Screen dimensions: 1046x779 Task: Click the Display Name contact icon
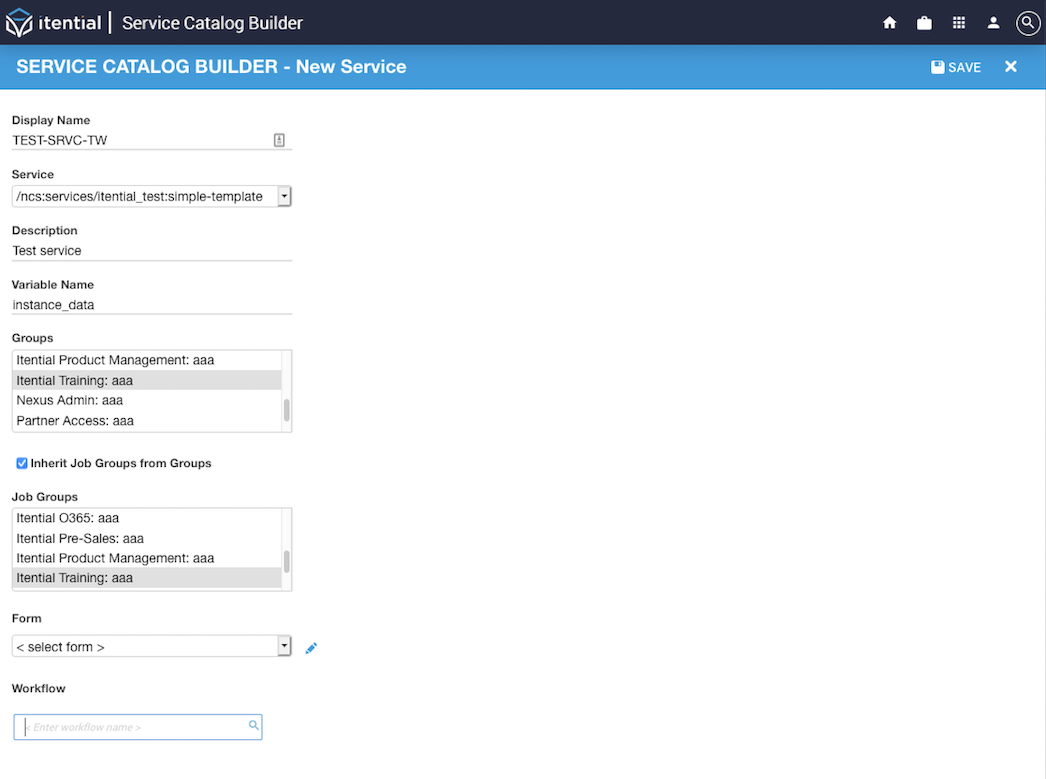click(279, 140)
